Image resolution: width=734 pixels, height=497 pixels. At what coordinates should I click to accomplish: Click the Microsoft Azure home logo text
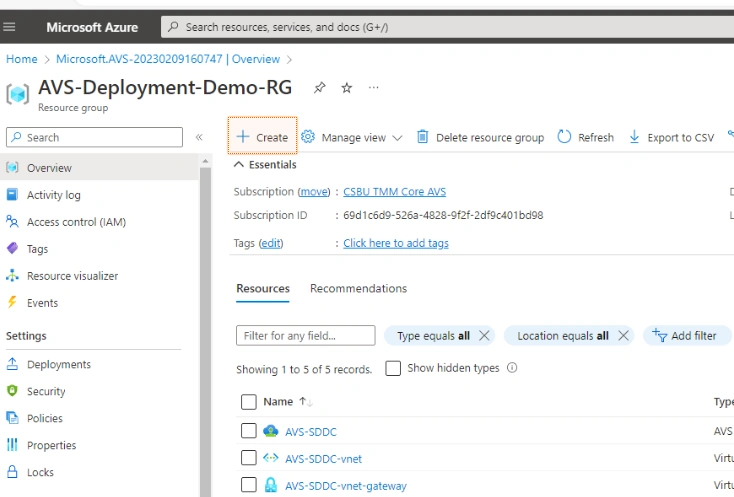92,28
